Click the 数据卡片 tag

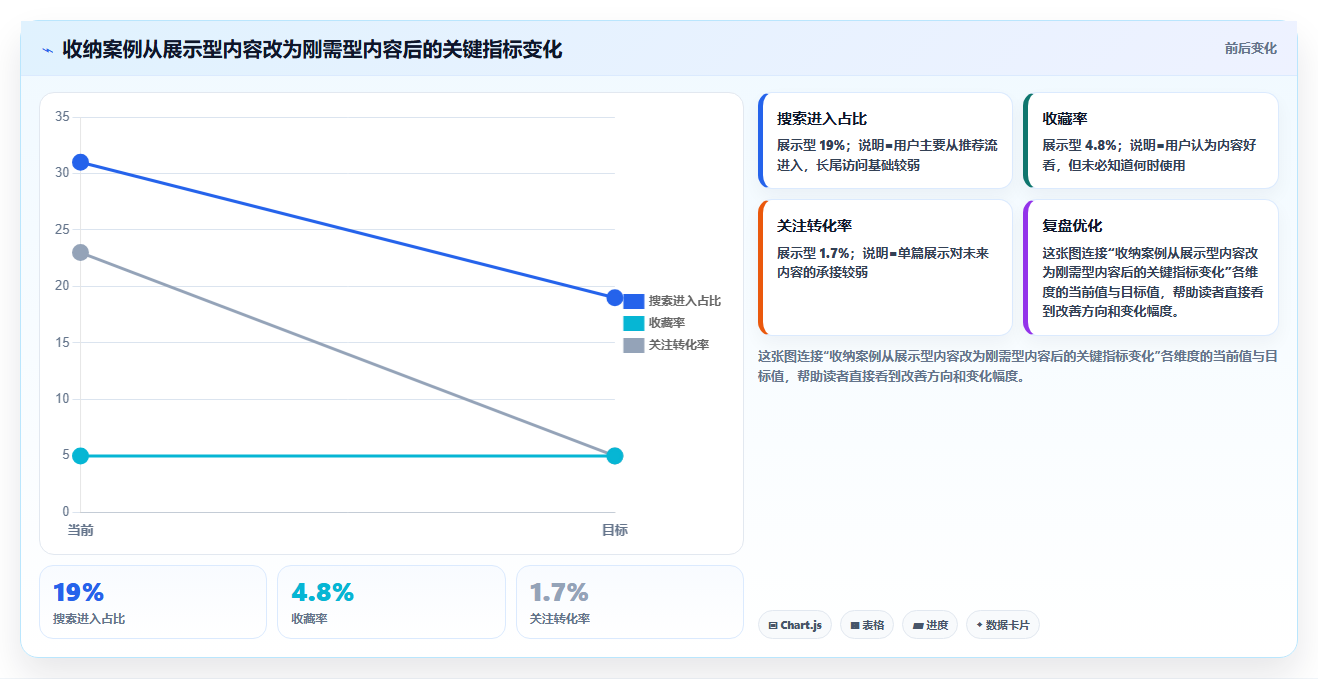click(x=1003, y=625)
